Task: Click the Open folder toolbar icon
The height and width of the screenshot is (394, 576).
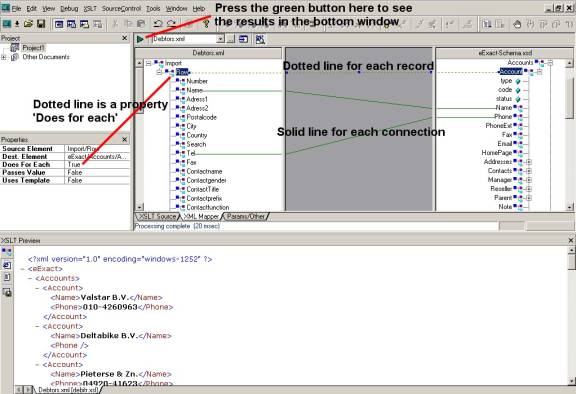Action: click(x=28, y=24)
